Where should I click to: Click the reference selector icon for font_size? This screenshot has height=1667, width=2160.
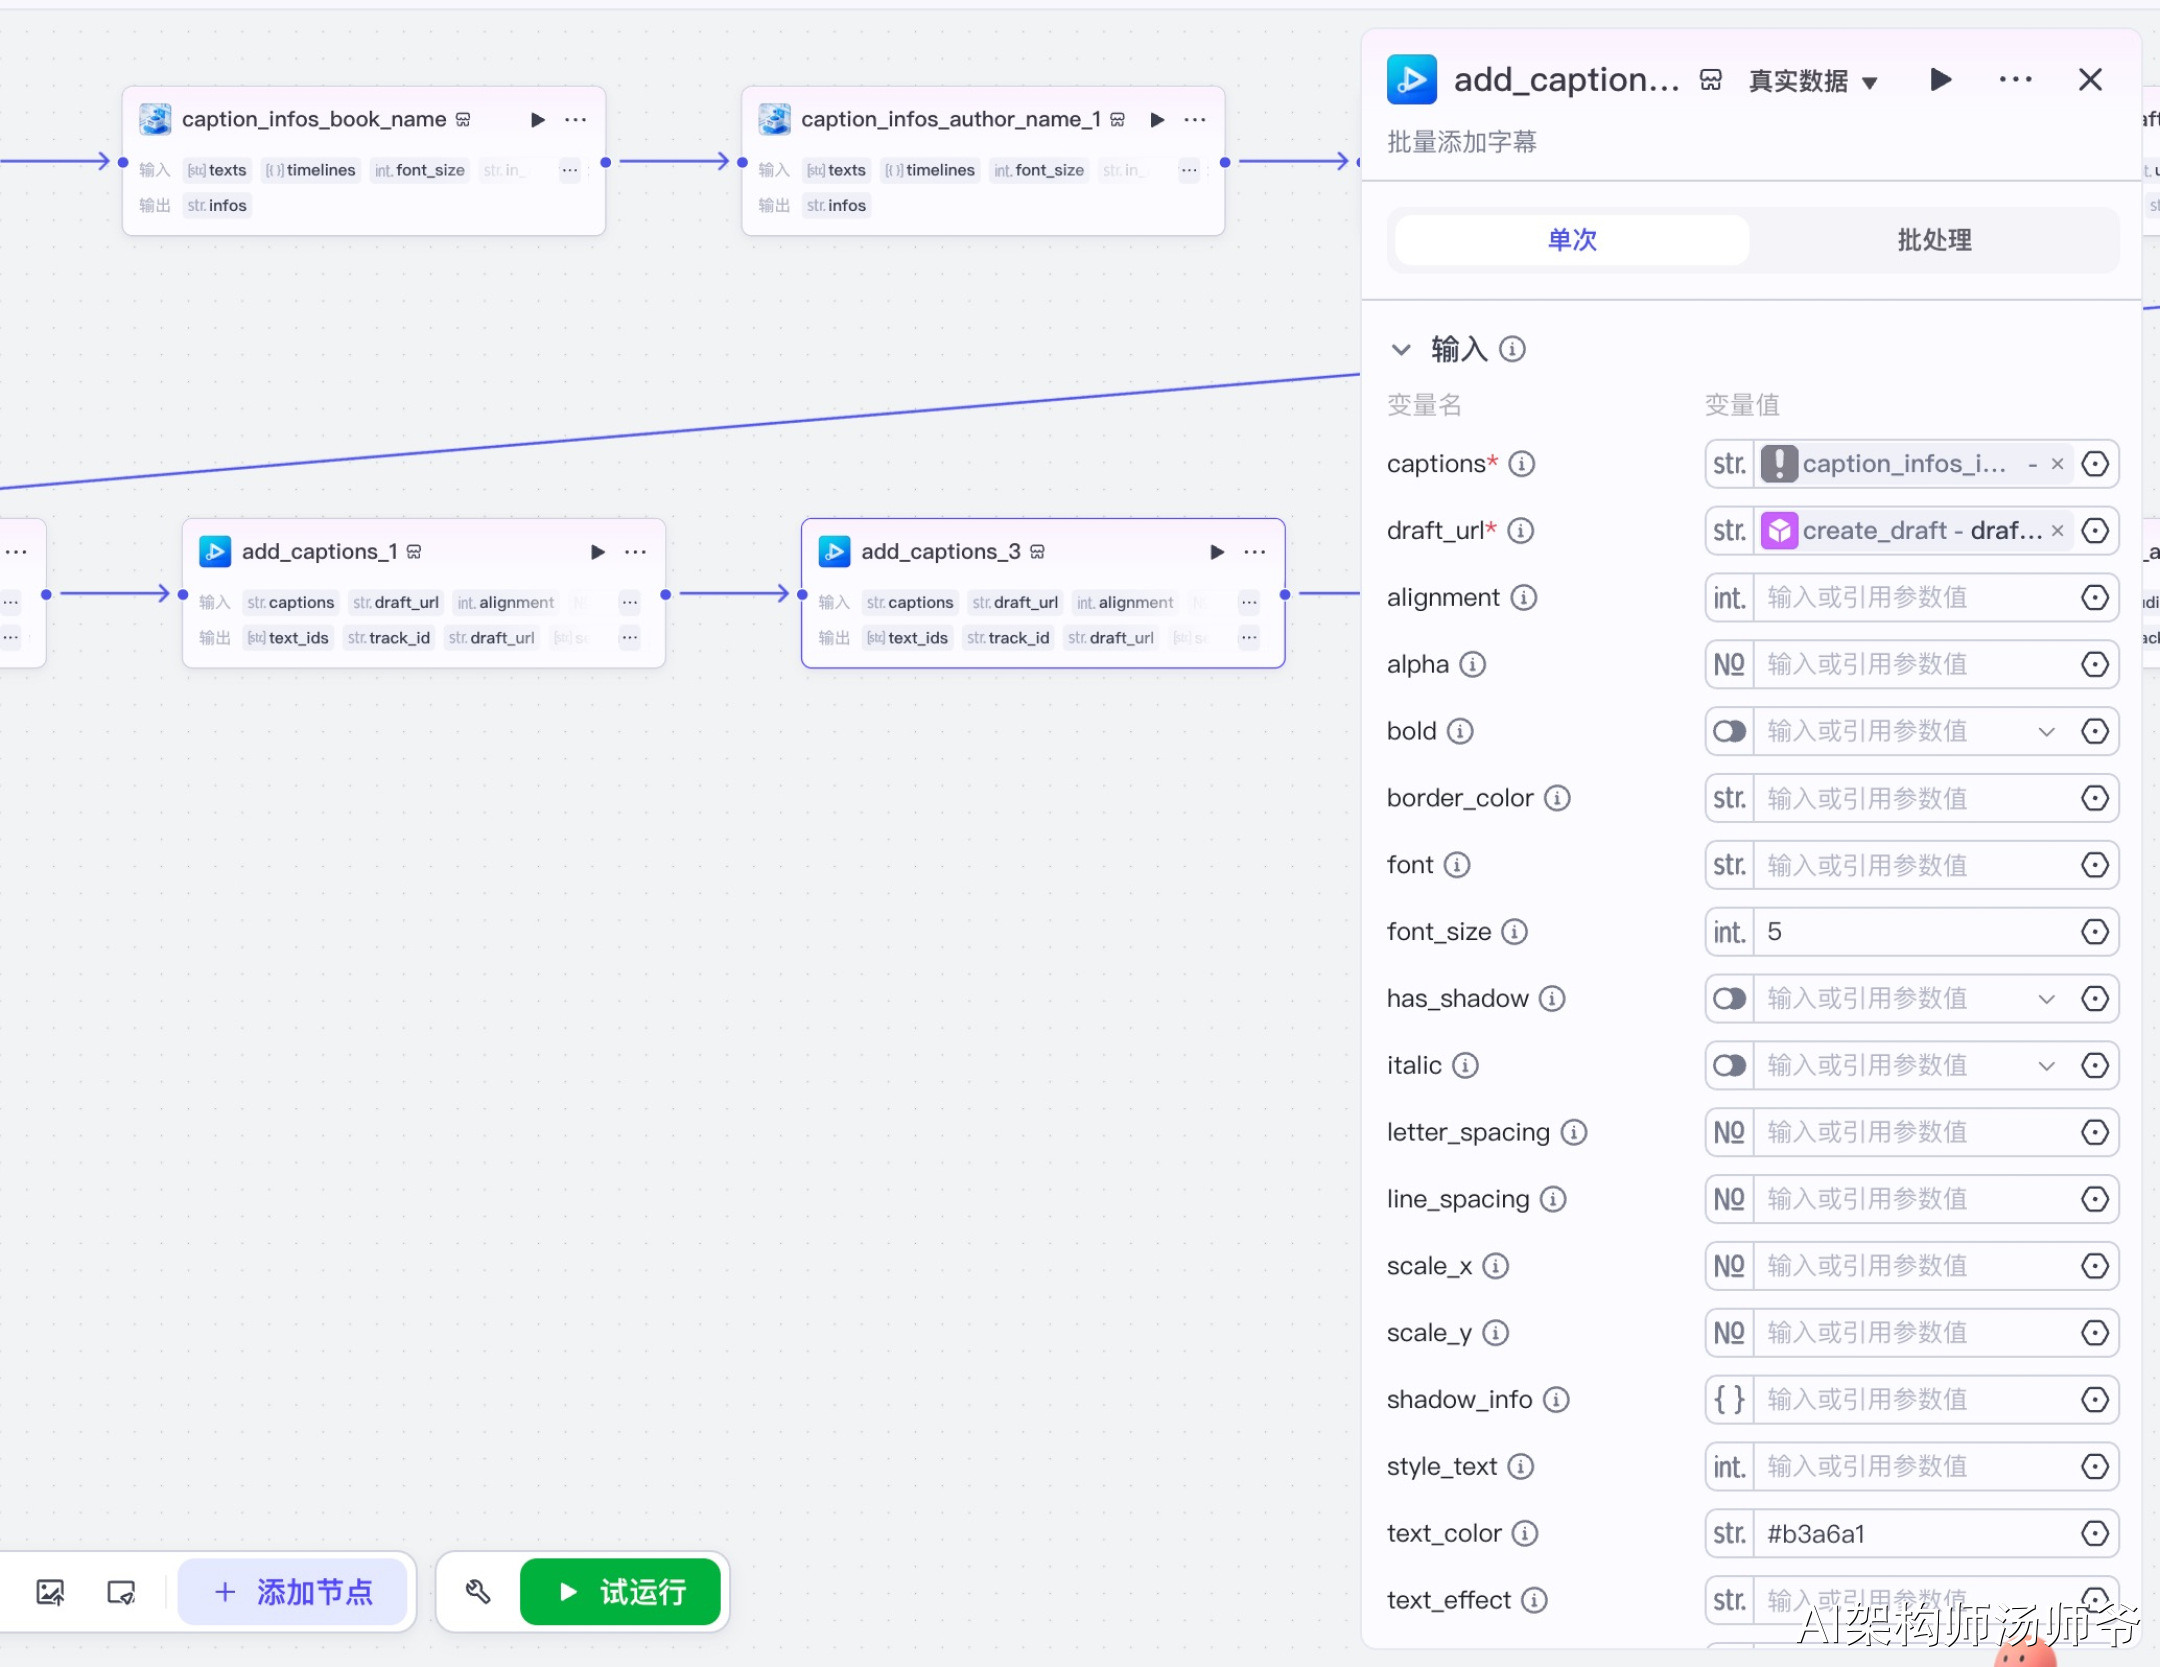pyautogui.click(x=2094, y=932)
